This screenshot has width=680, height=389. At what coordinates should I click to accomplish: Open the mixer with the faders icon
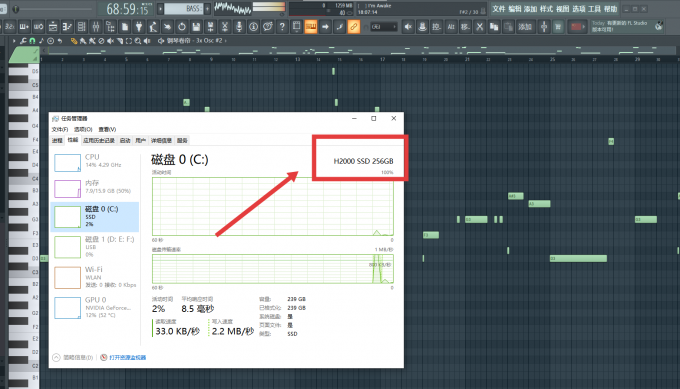[96, 27]
